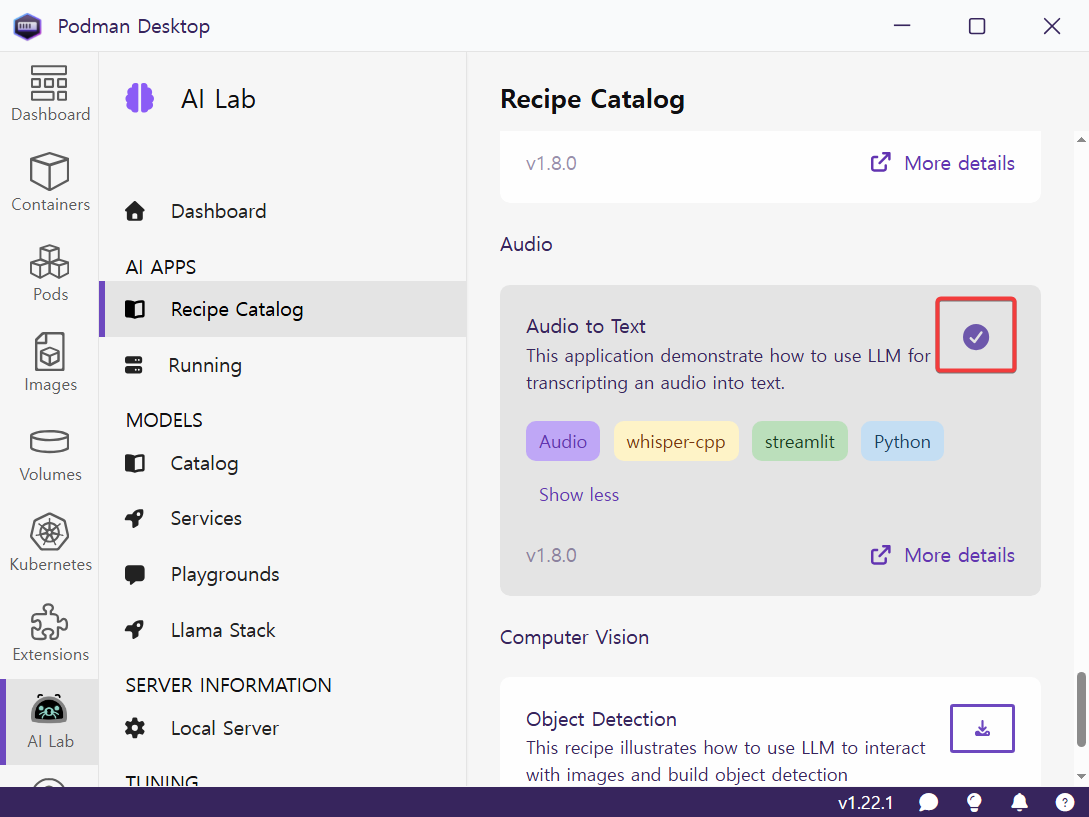Click the main Dashboard sidebar icon

[50, 94]
